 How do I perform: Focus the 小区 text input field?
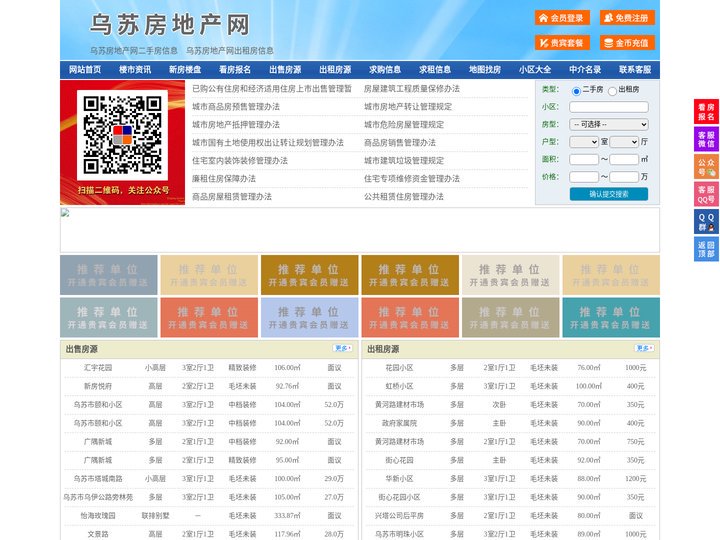click(609, 107)
